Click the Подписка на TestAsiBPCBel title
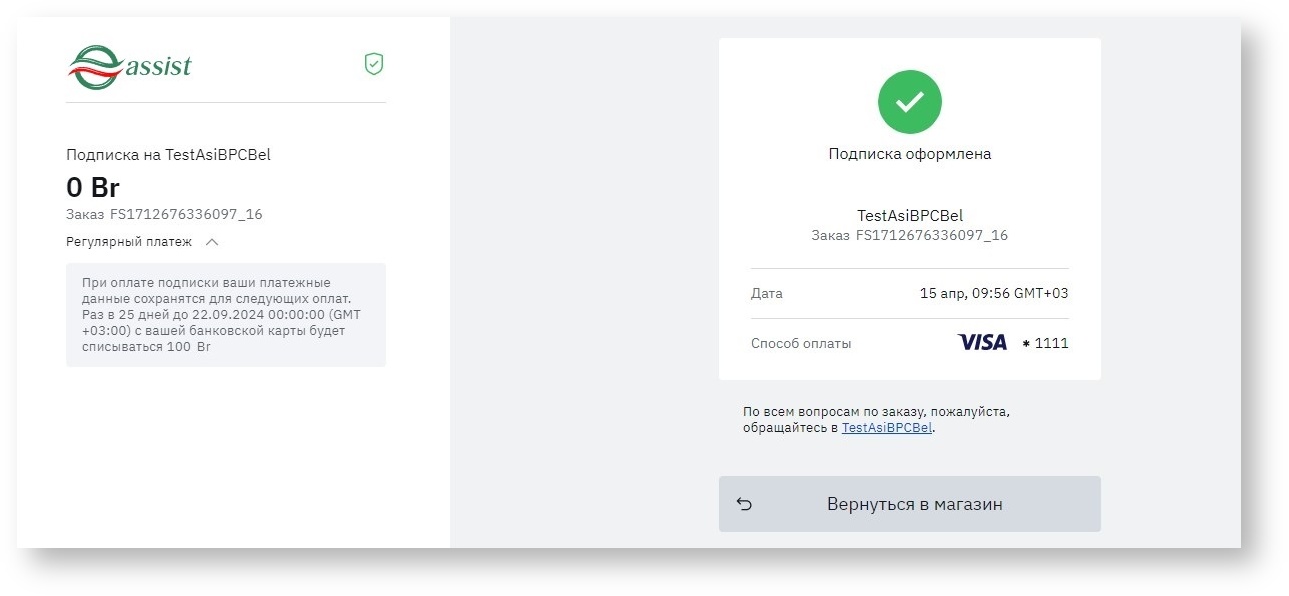 [168, 155]
